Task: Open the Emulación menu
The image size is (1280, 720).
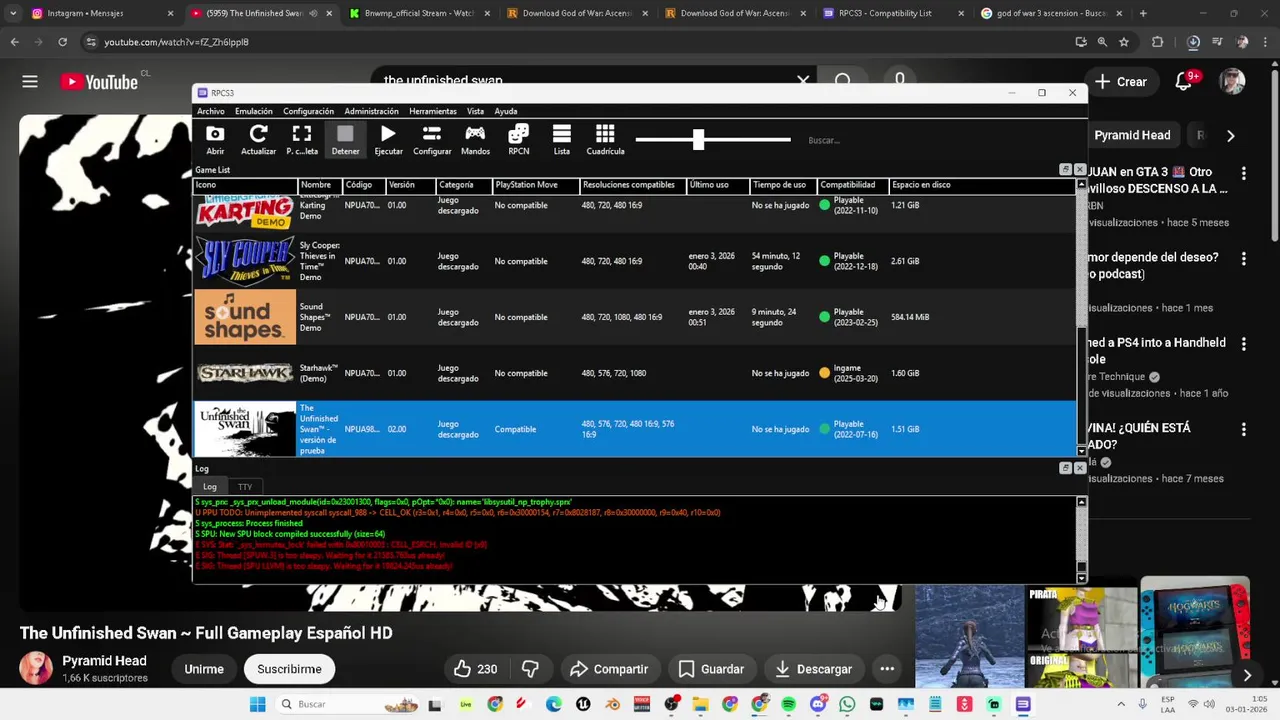Action: click(x=254, y=111)
